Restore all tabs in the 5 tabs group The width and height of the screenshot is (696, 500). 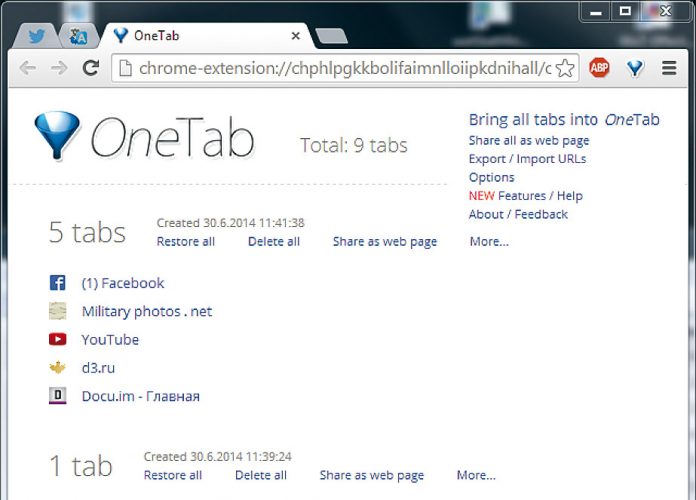point(185,241)
